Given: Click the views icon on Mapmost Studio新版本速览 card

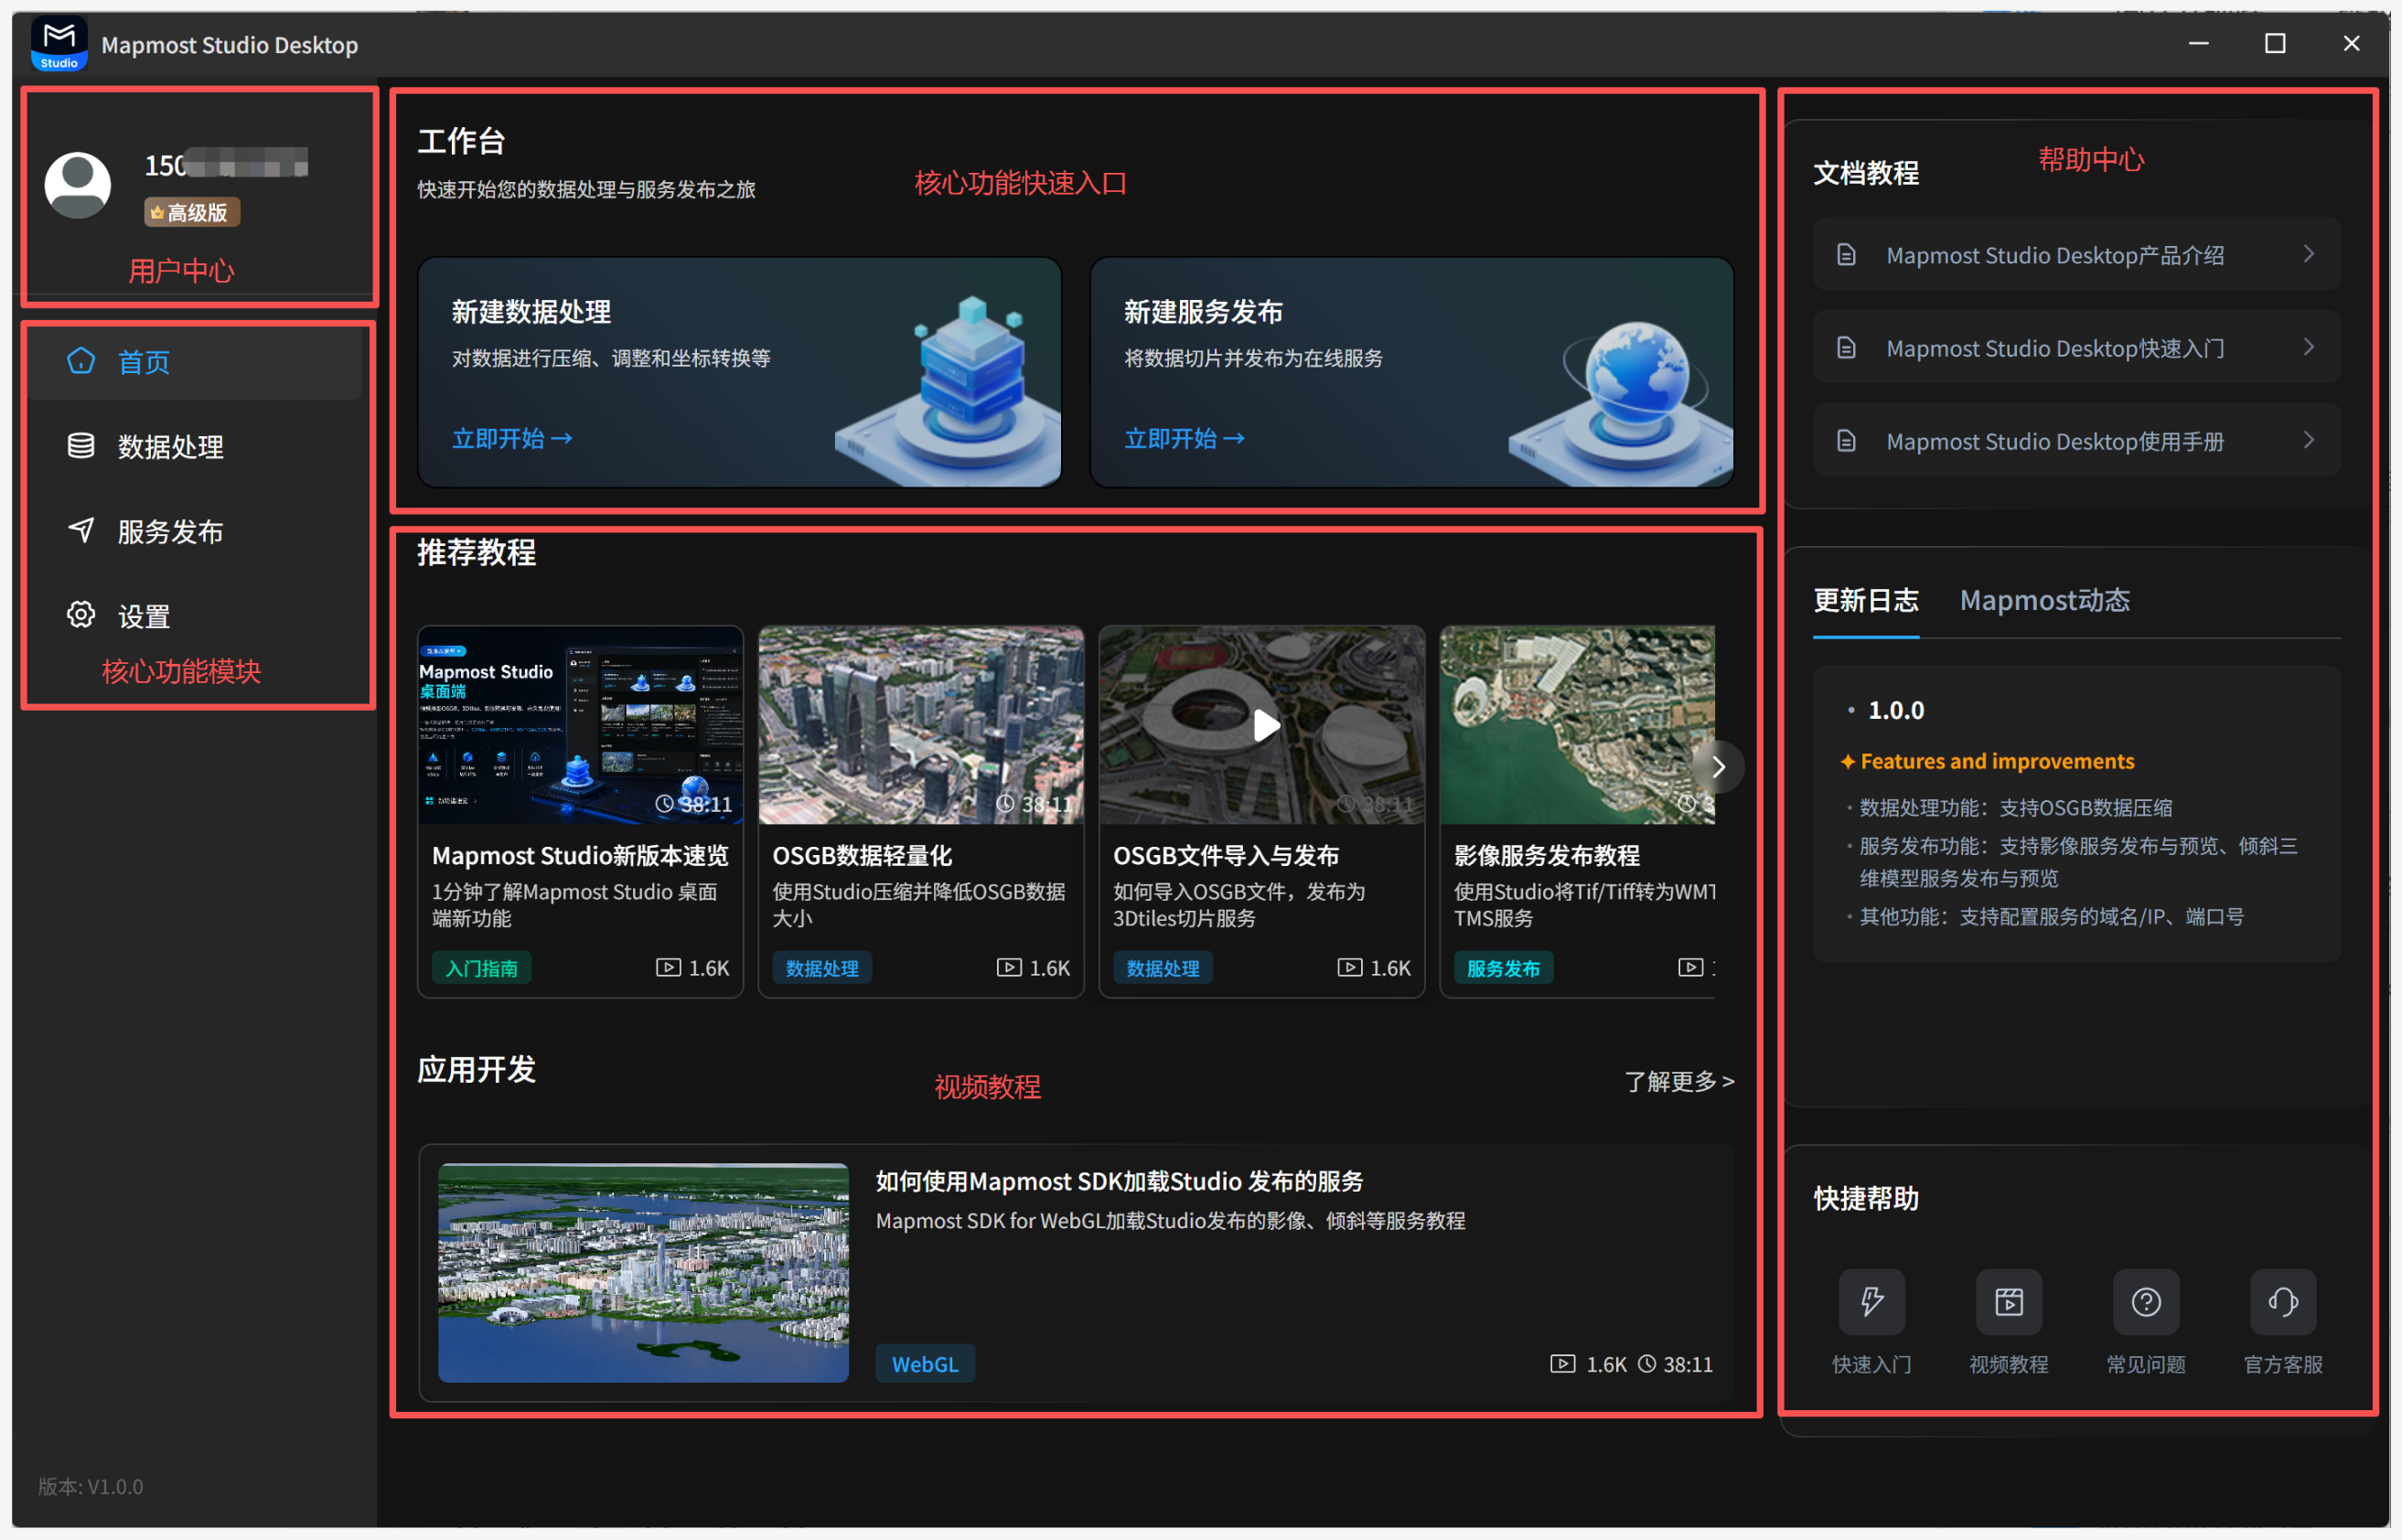Looking at the screenshot, I should pos(668,968).
